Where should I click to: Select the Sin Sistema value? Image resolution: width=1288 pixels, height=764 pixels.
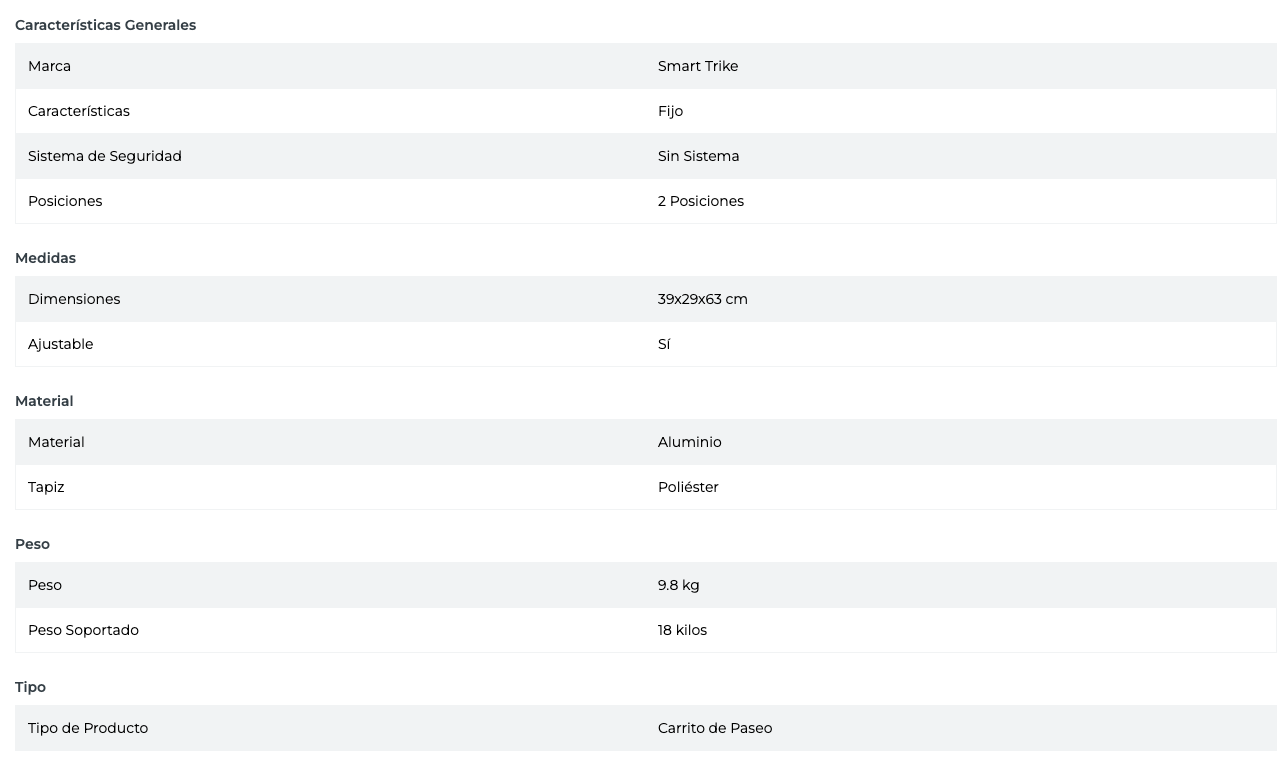698,156
